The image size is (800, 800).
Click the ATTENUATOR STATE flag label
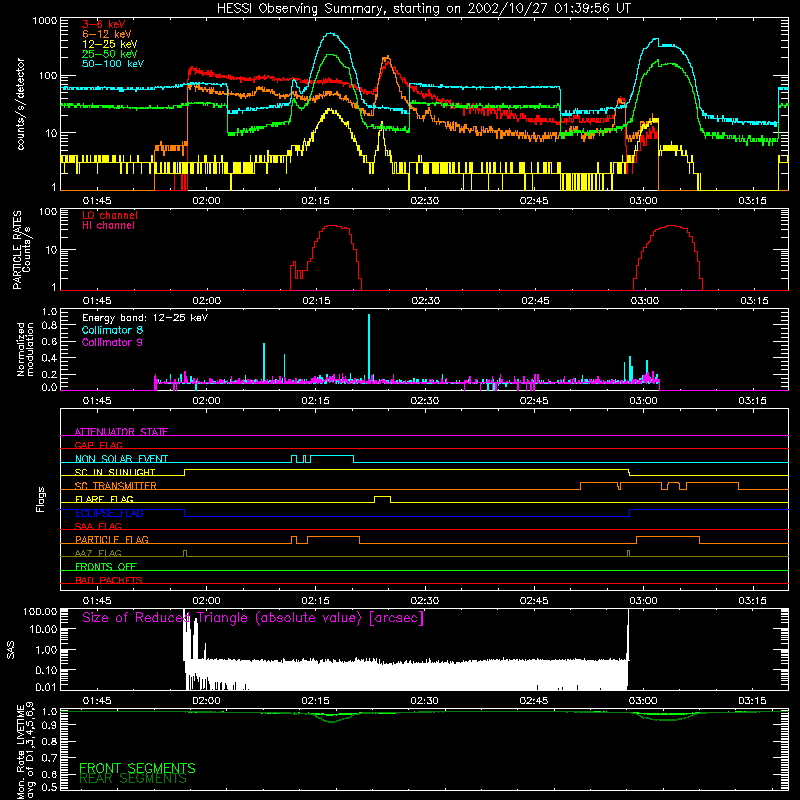[x=121, y=432]
